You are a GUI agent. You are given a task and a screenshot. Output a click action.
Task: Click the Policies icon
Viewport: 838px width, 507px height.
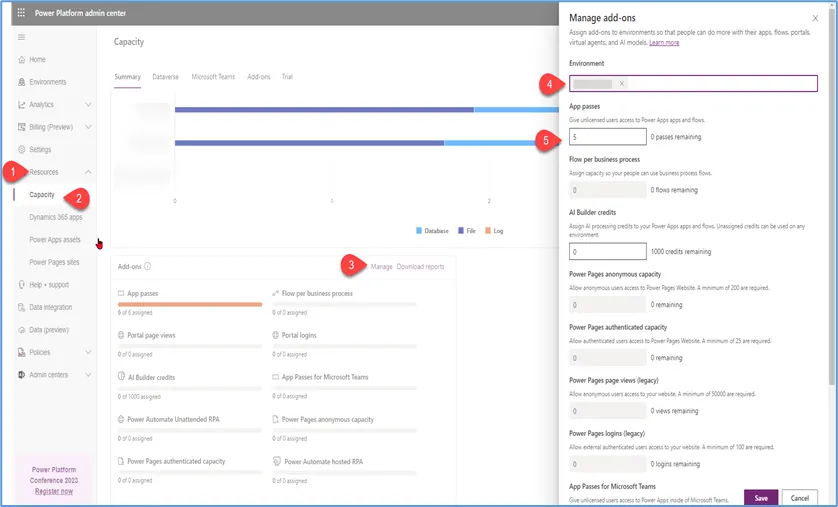(21, 352)
